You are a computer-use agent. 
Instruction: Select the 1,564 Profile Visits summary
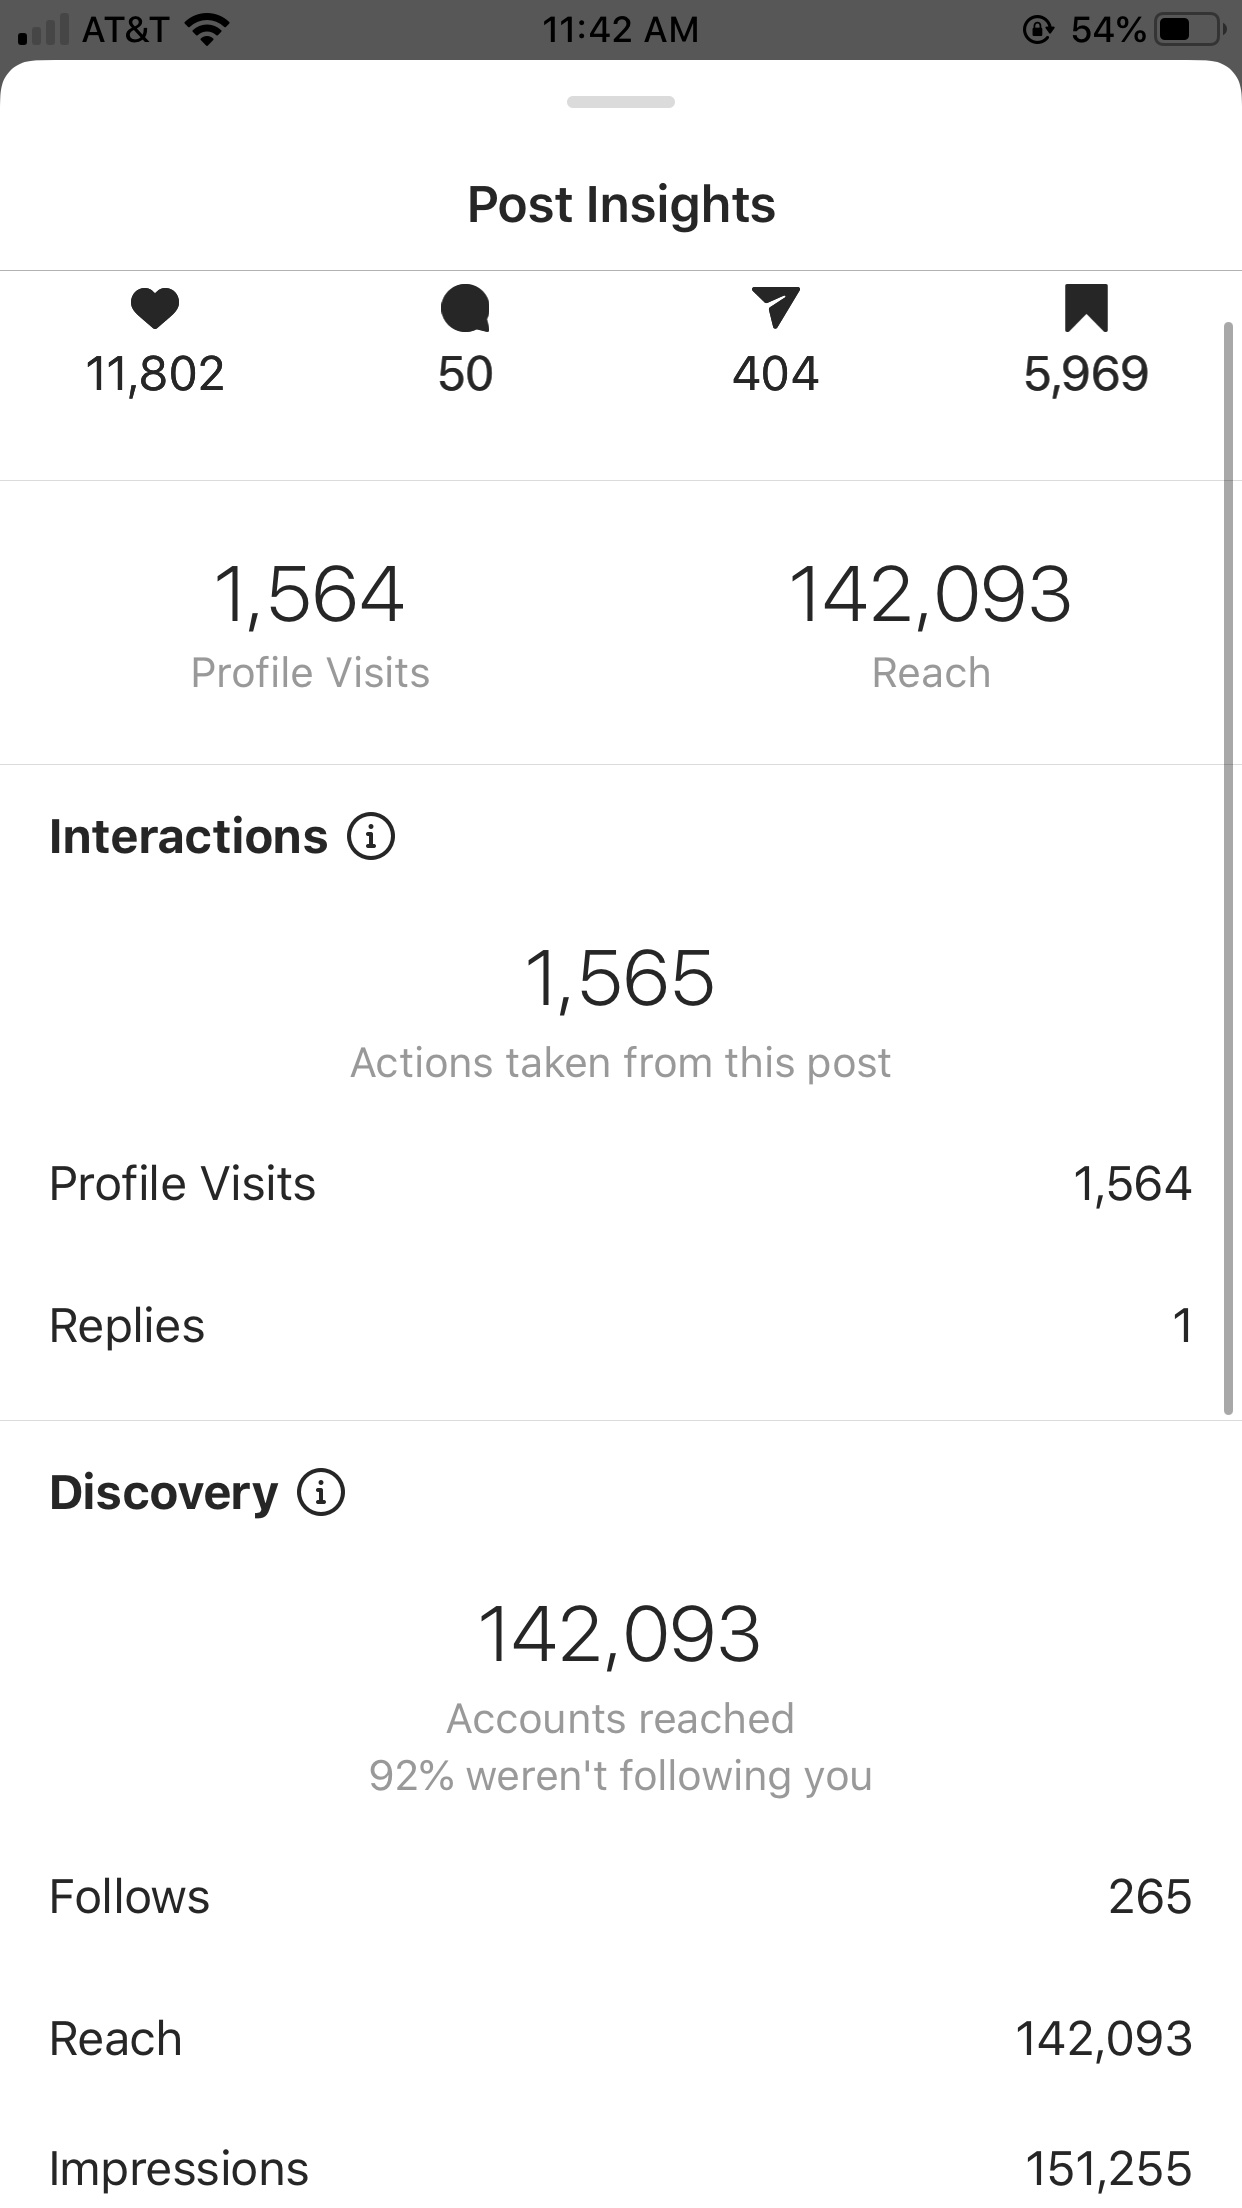[310, 624]
